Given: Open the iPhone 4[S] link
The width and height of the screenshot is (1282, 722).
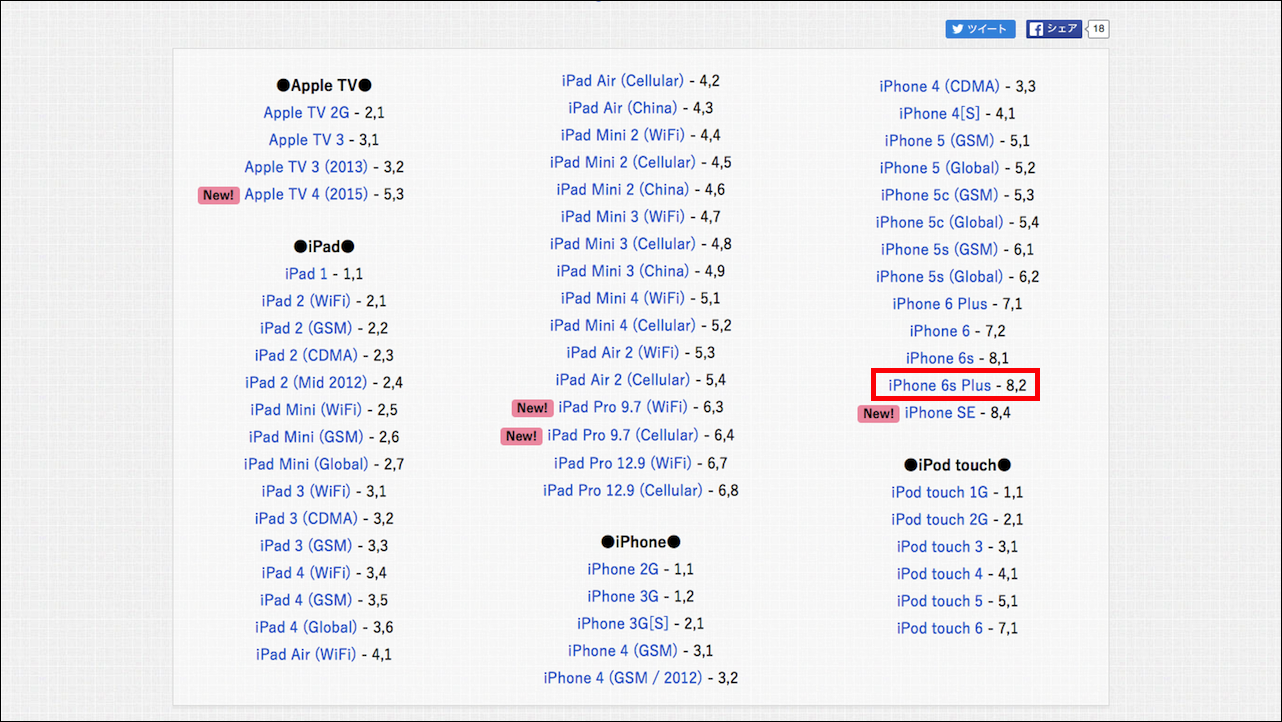Looking at the screenshot, I should click(940, 113).
